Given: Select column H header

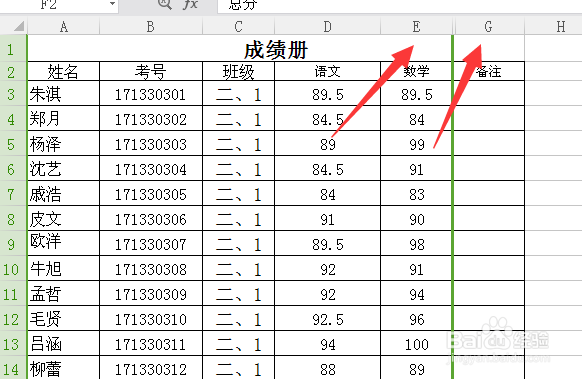Looking at the screenshot, I should (x=553, y=26).
